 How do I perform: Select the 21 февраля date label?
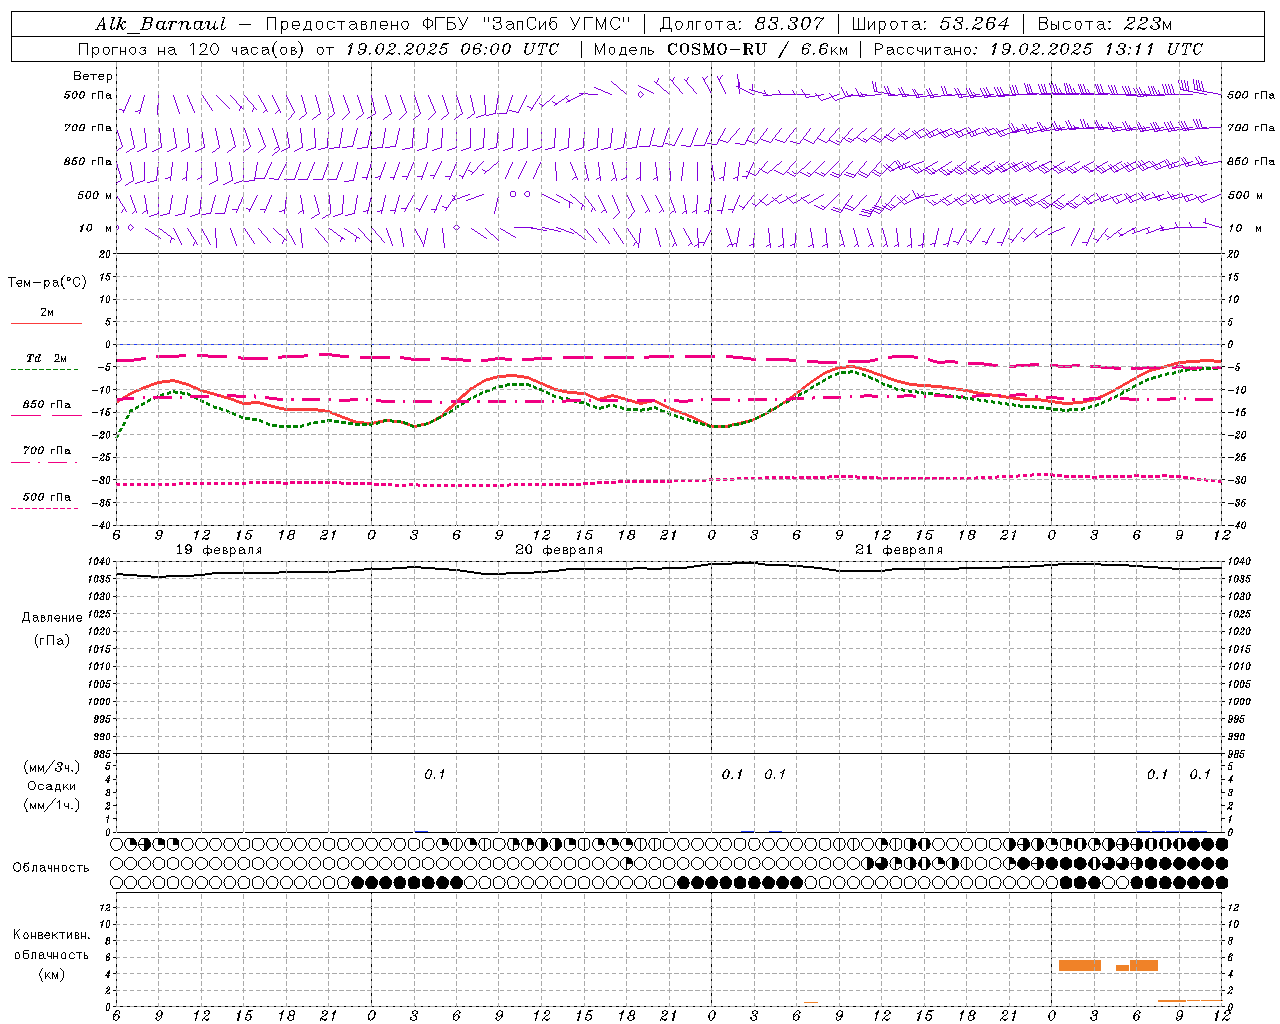pyautogui.click(x=899, y=550)
